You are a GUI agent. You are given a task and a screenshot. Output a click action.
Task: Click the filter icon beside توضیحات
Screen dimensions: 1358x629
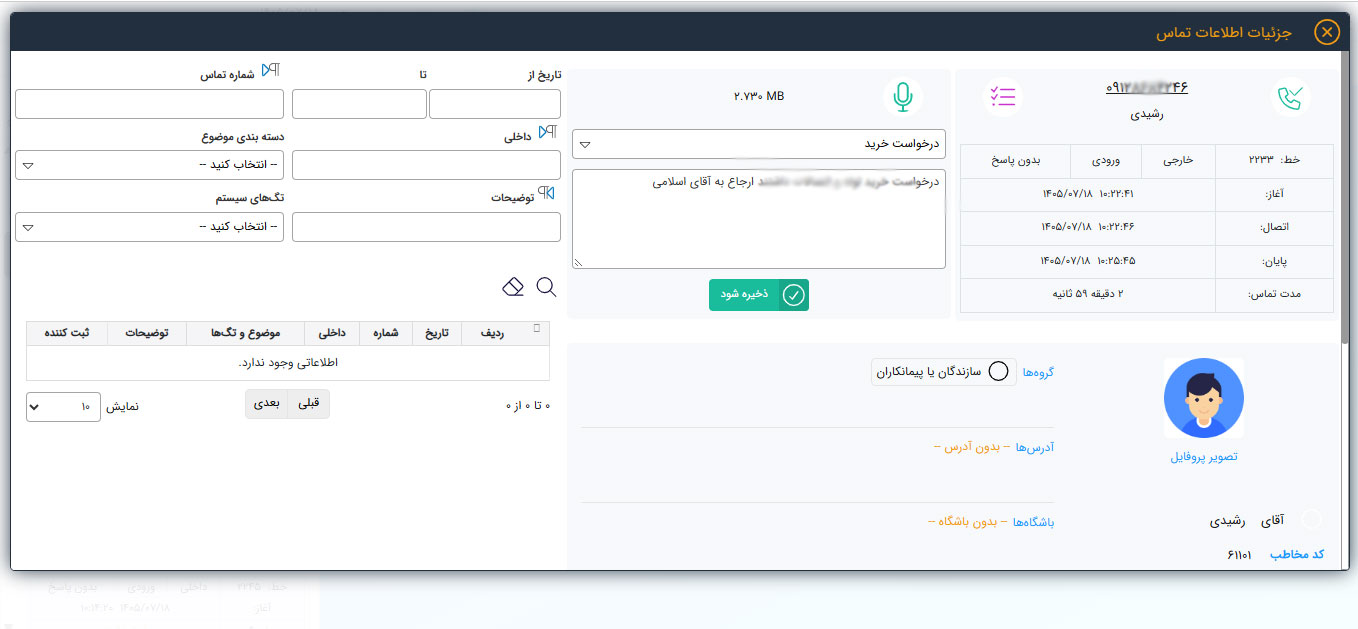[547, 193]
